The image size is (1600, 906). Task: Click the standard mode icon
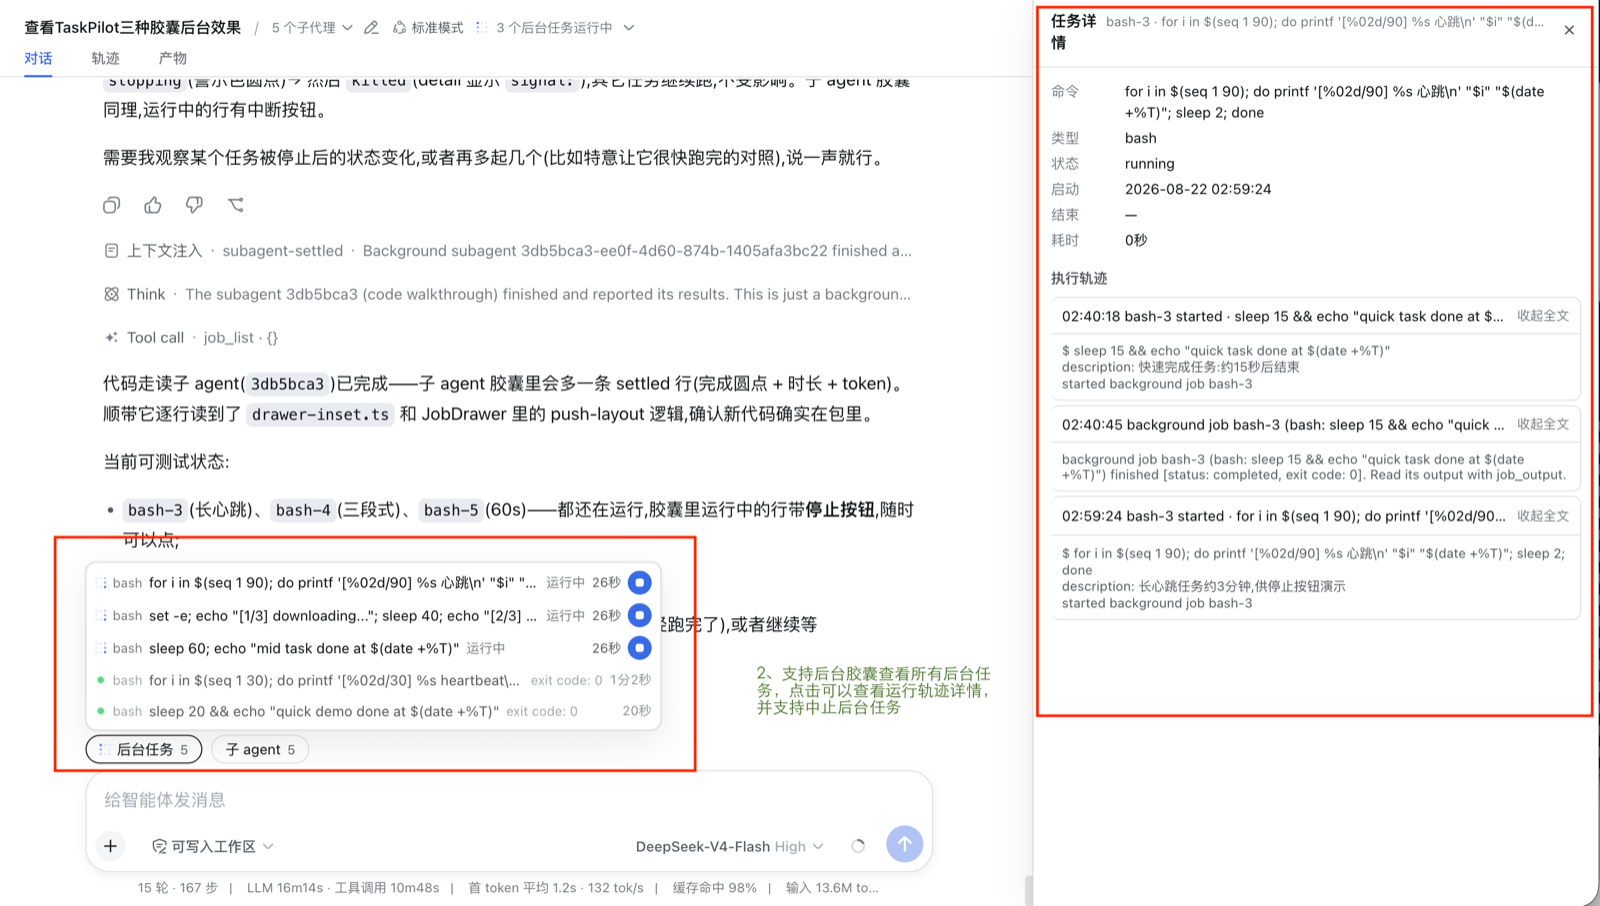400,28
